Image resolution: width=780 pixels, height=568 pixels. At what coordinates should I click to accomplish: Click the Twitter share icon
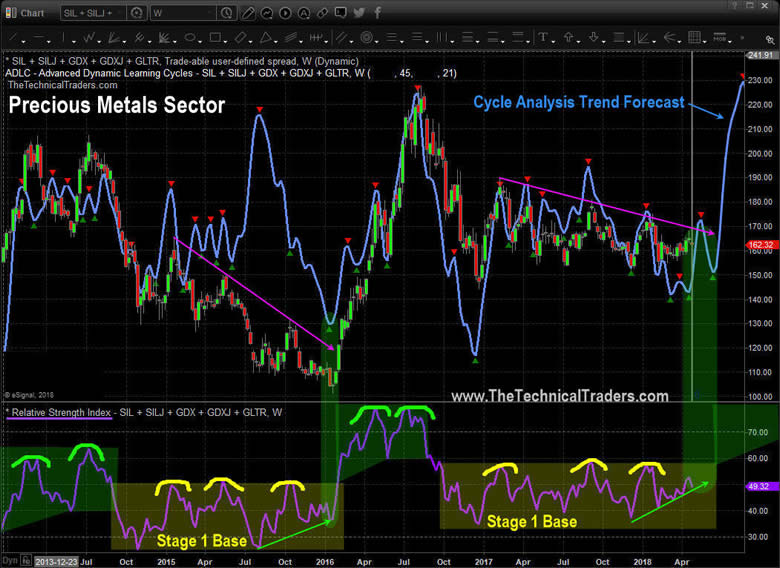coord(359,14)
